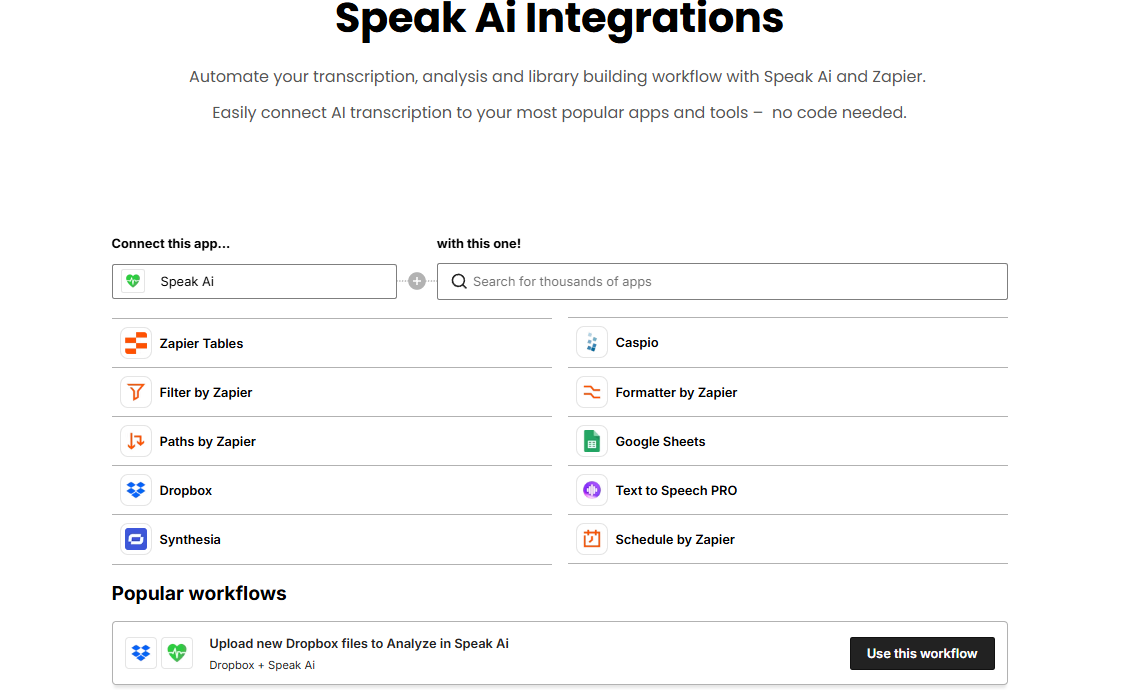Image resolution: width=1148 pixels, height=692 pixels.
Task: Select the Caspio integration label
Action: point(637,343)
